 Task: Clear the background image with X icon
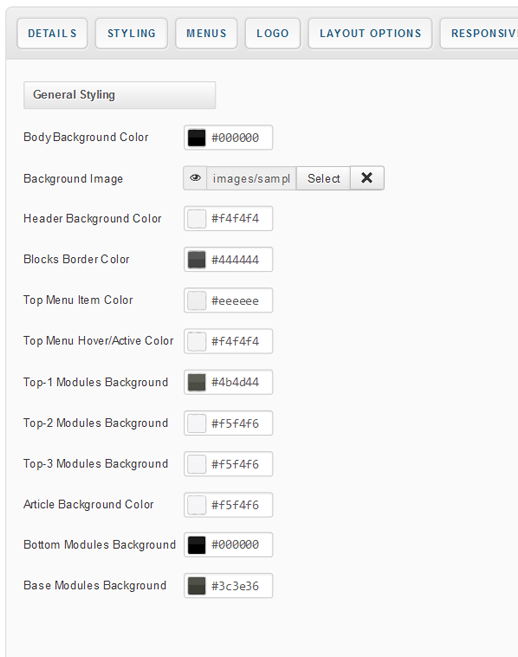coord(367,178)
